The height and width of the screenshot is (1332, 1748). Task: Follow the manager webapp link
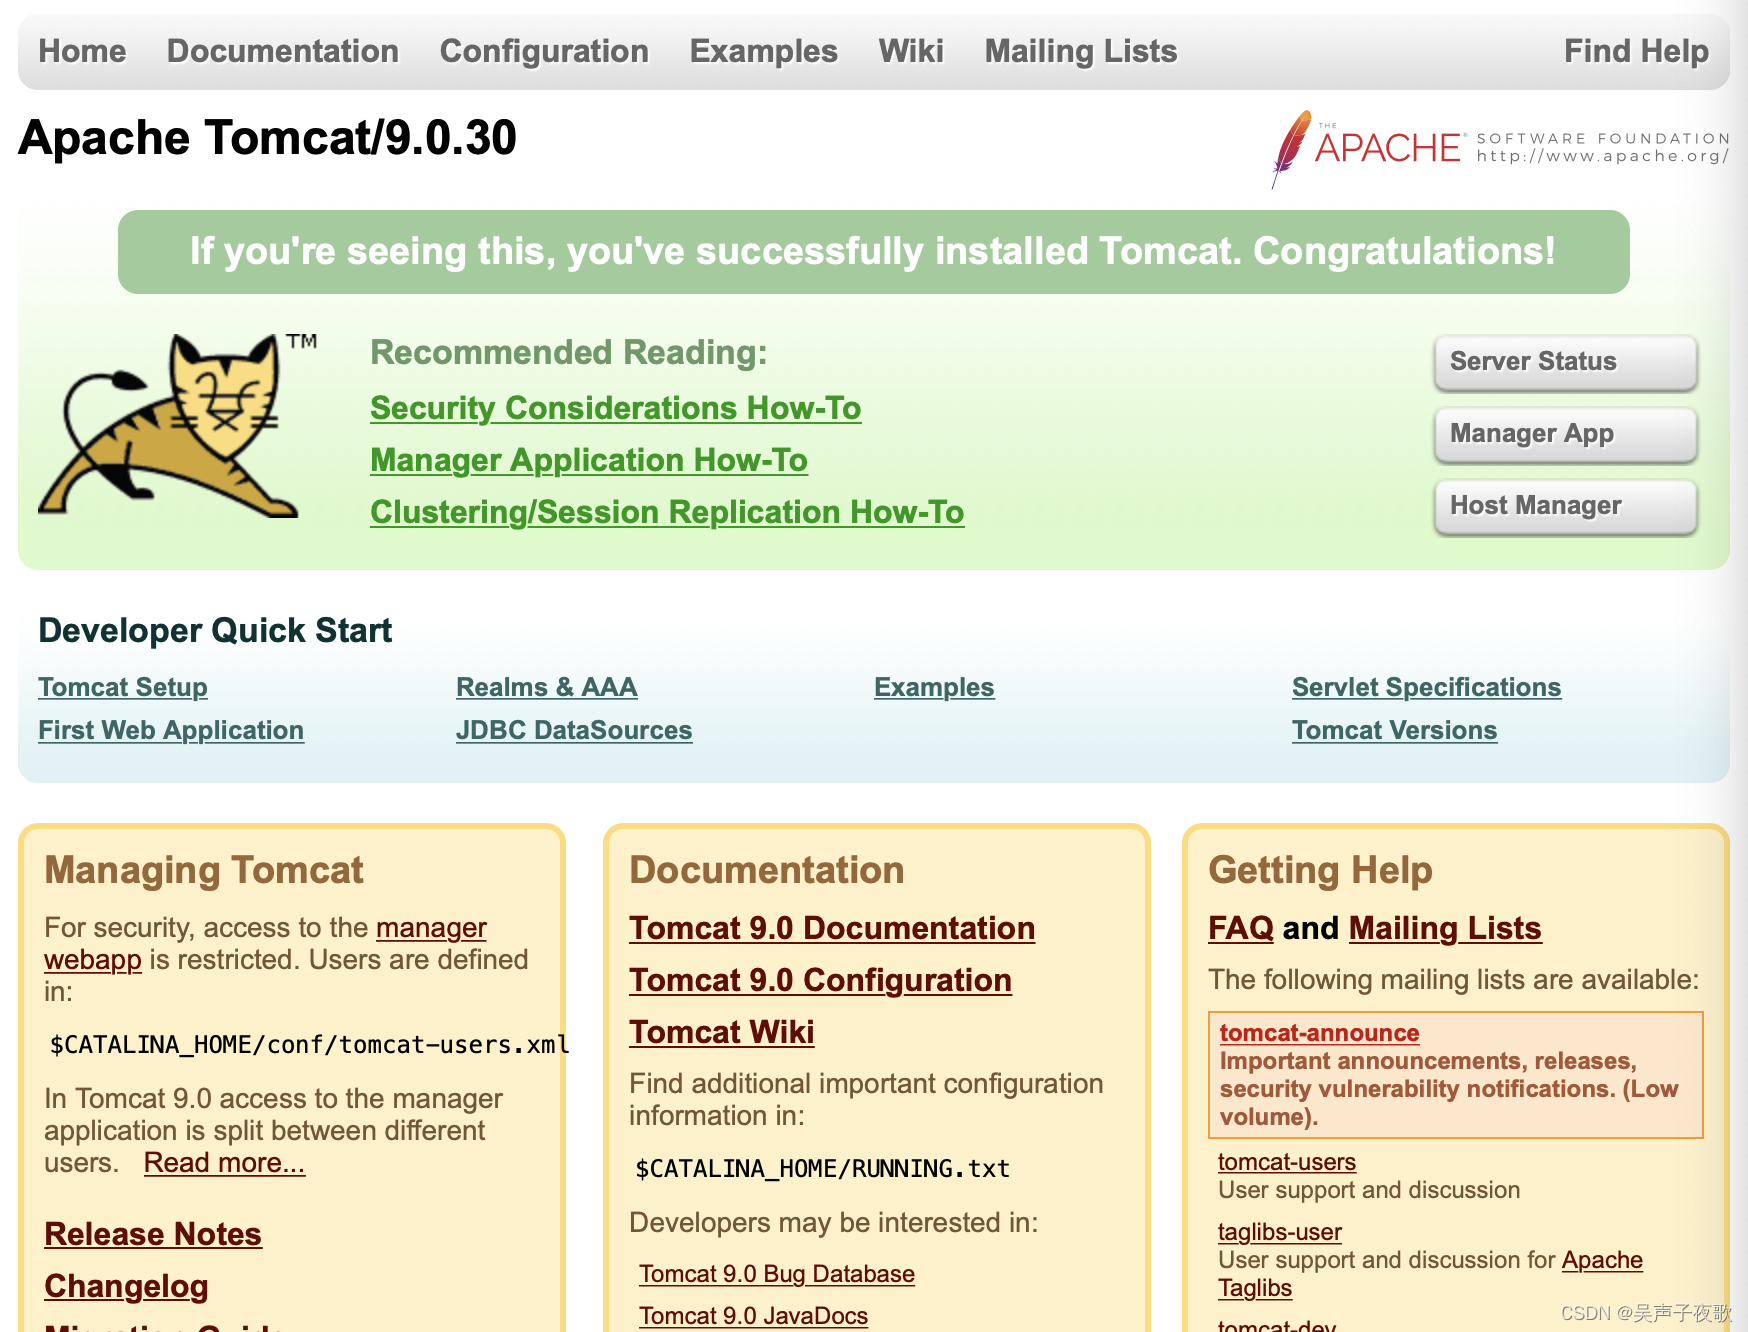(x=431, y=928)
